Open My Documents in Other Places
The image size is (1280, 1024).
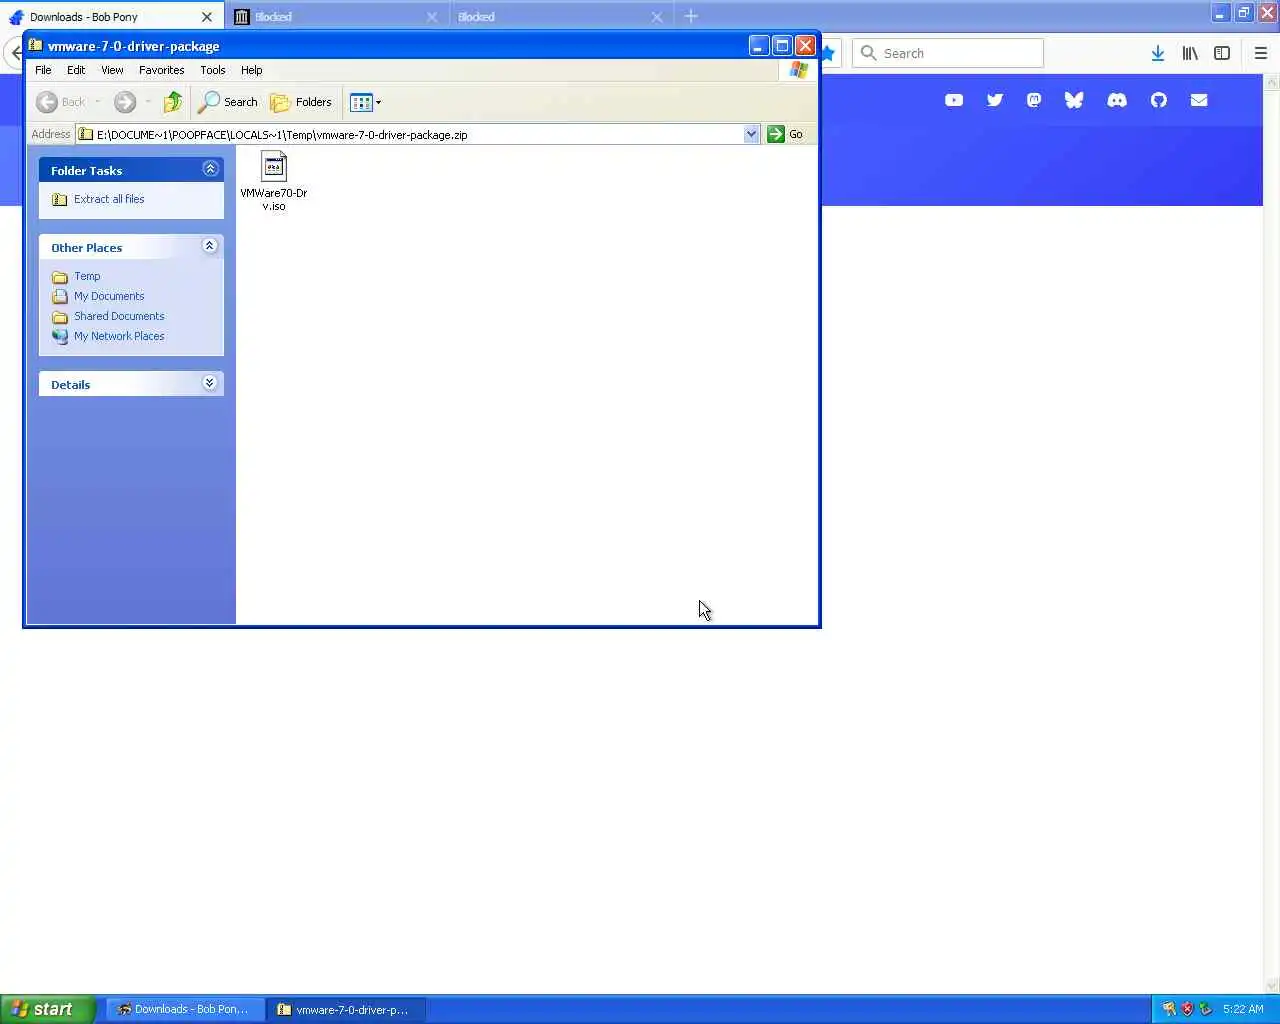(x=109, y=296)
